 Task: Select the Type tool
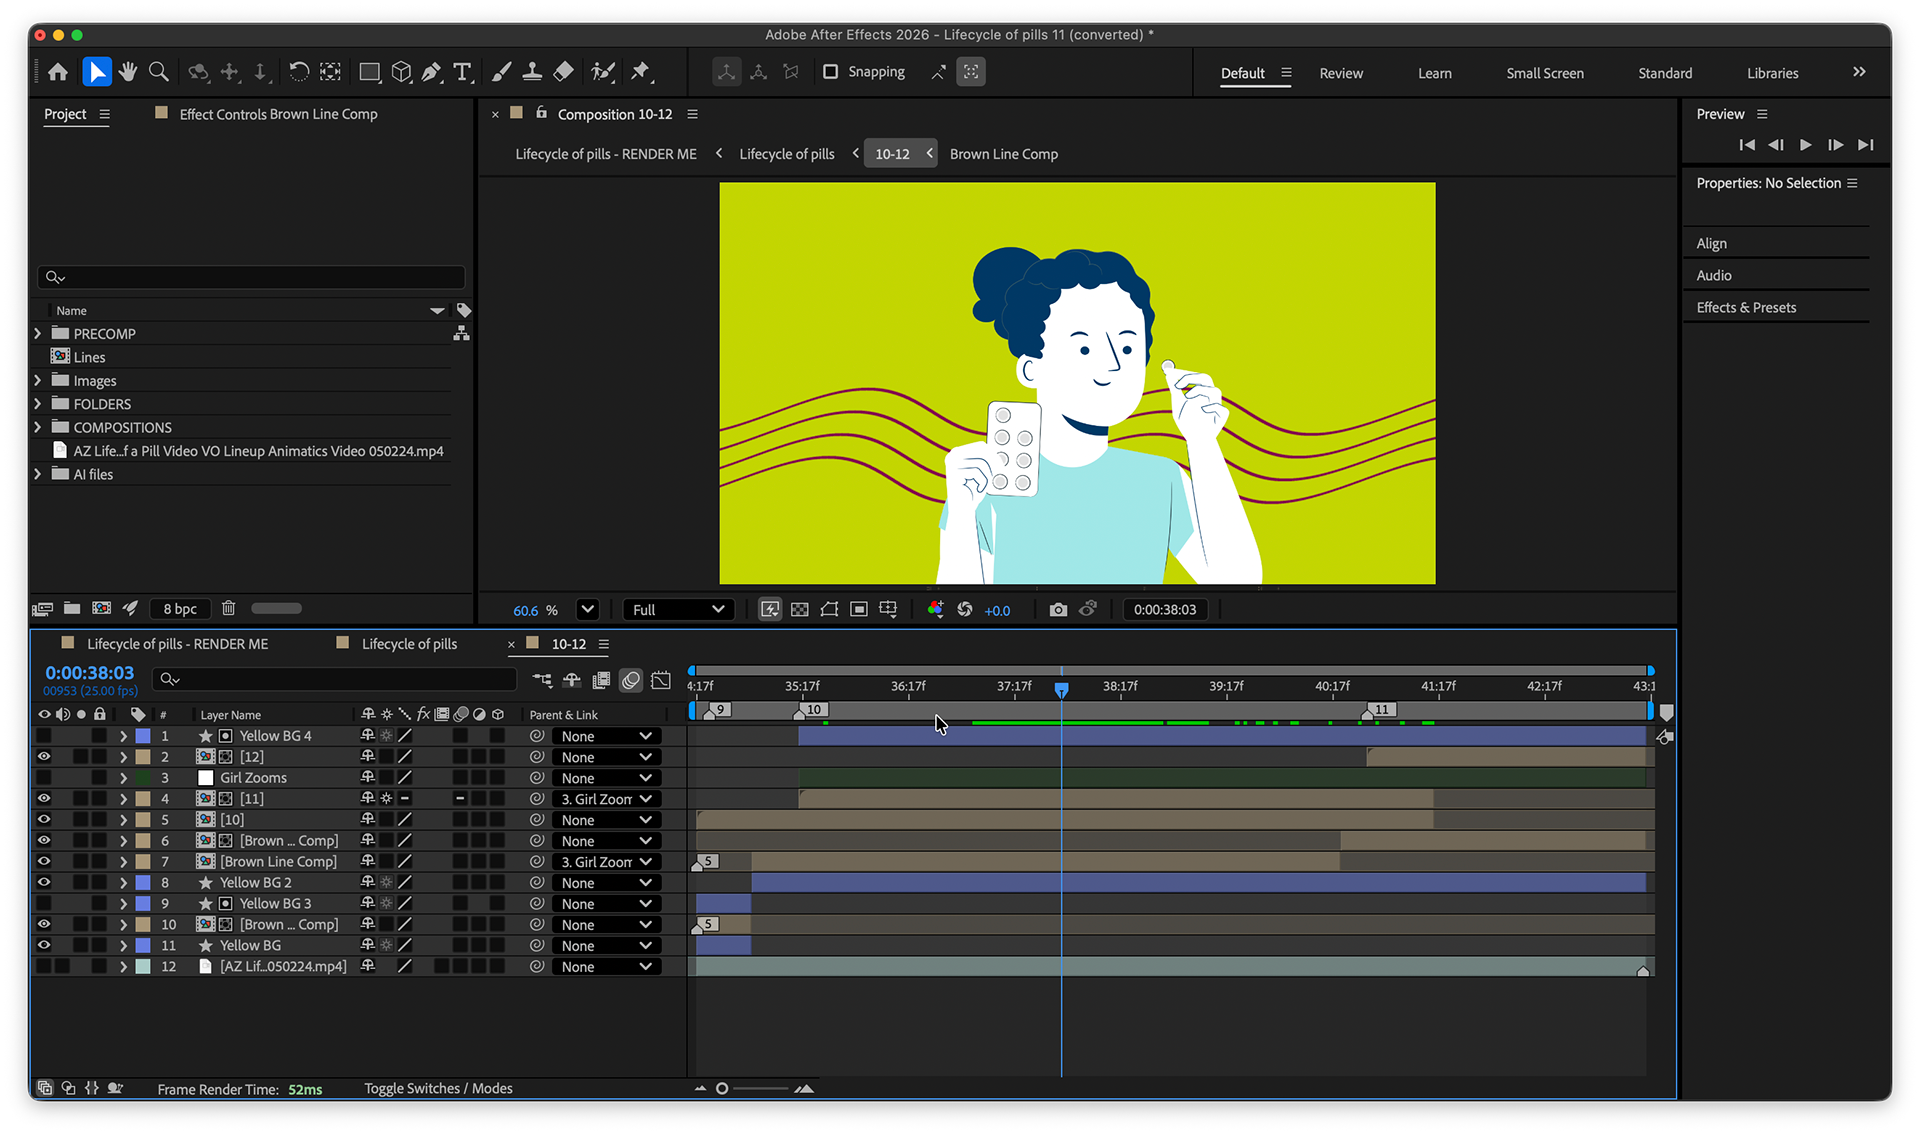coord(462,72)
